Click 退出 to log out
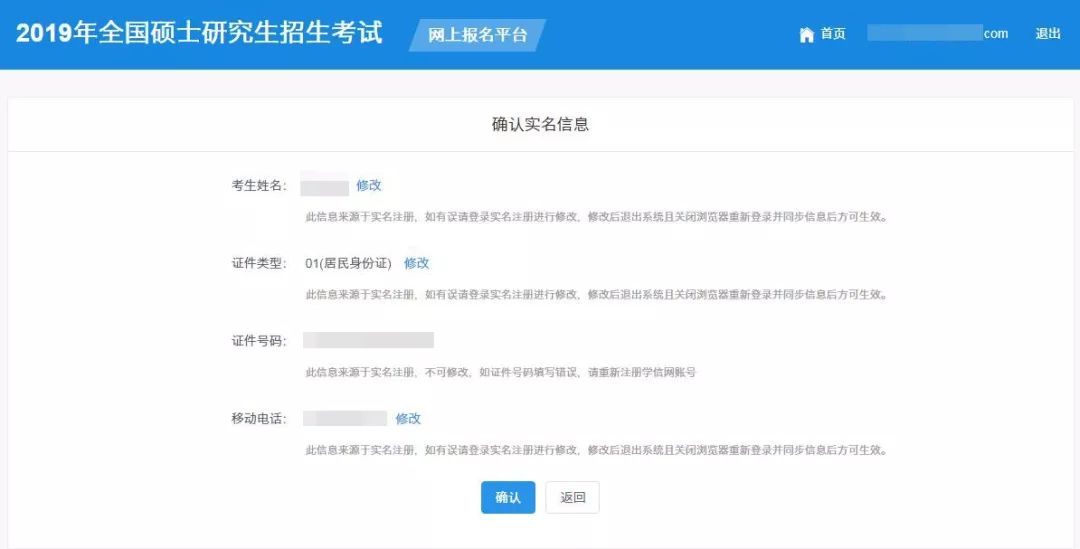 [x=1047, y=34]
